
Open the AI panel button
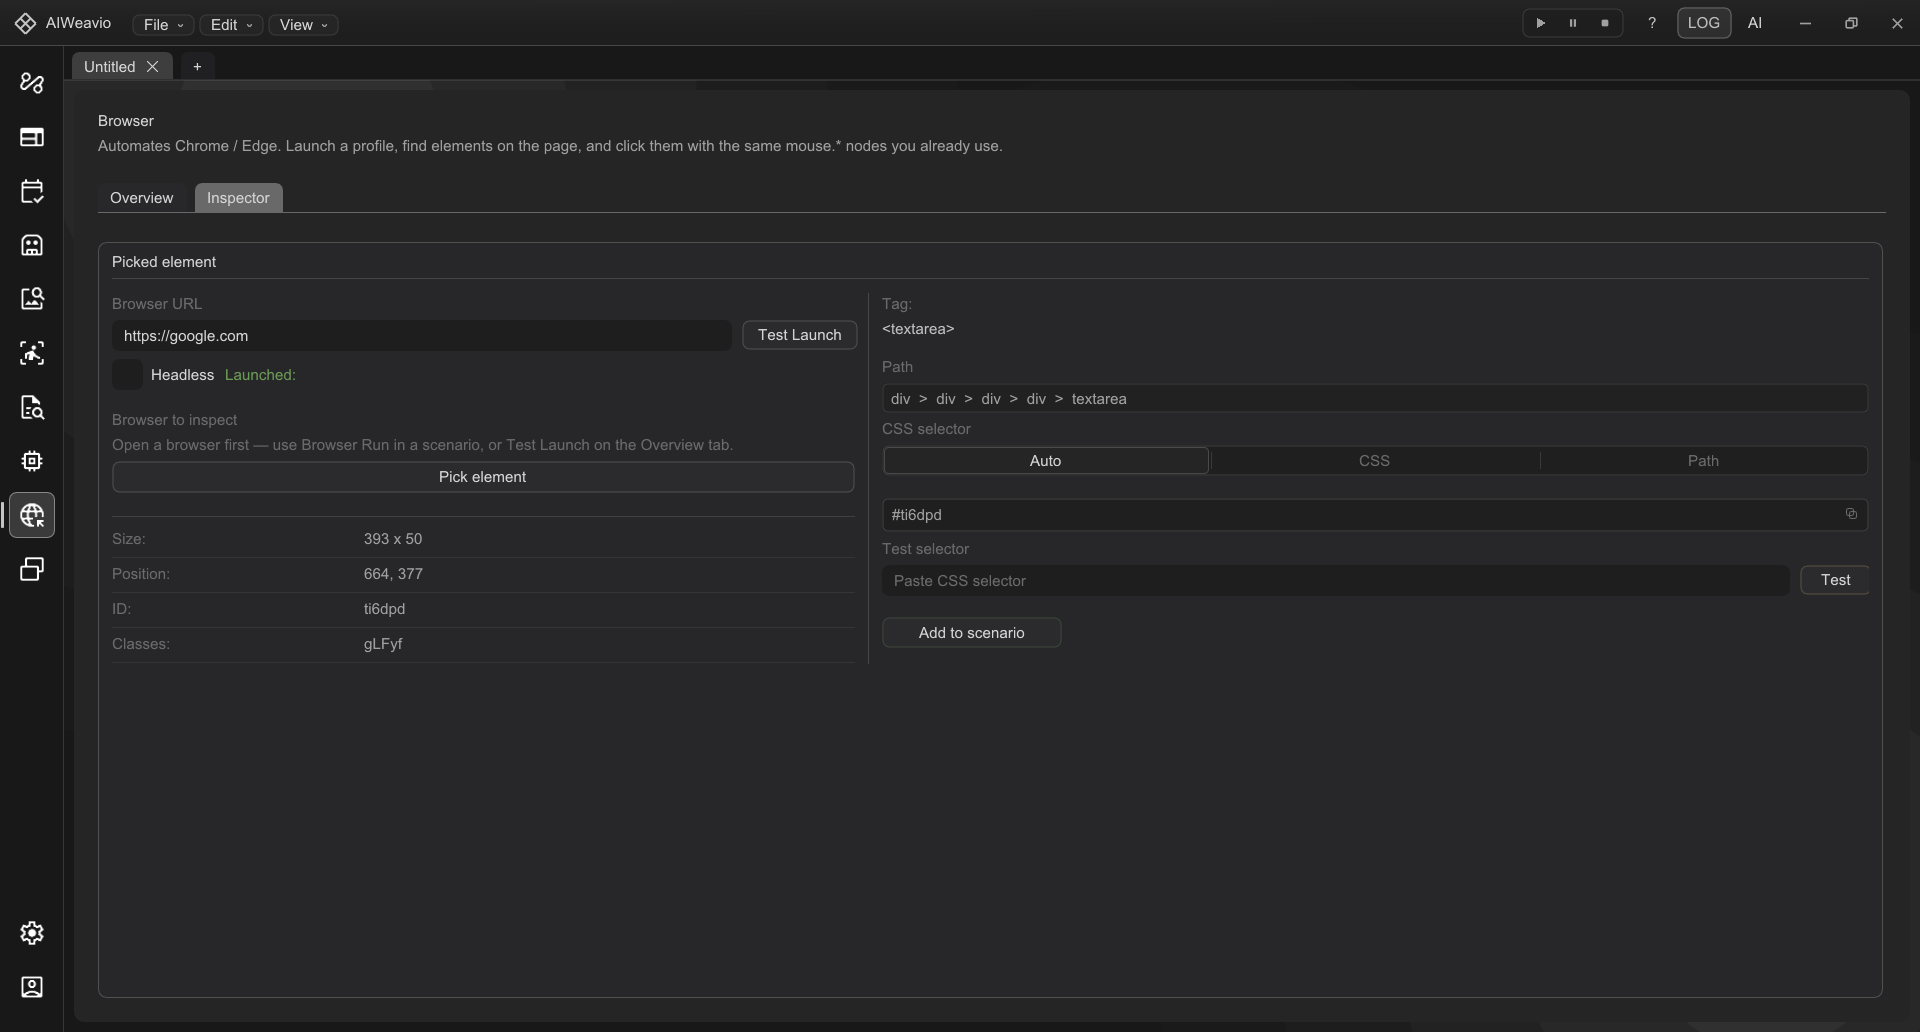[1754, 23]
